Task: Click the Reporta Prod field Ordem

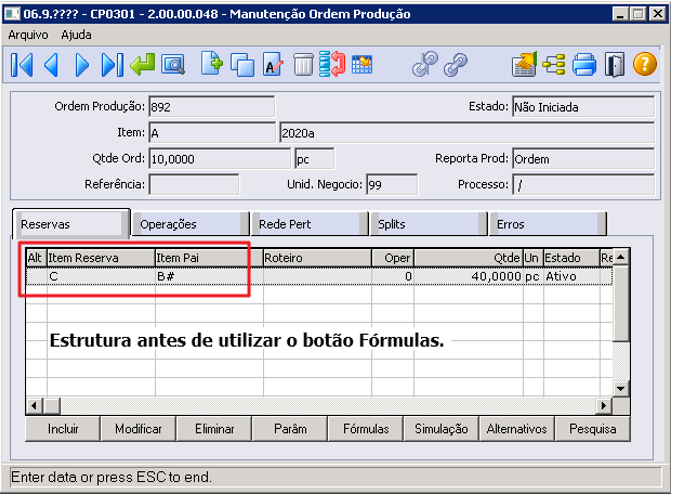Action: pyautogui.click(x=583, y=159)
